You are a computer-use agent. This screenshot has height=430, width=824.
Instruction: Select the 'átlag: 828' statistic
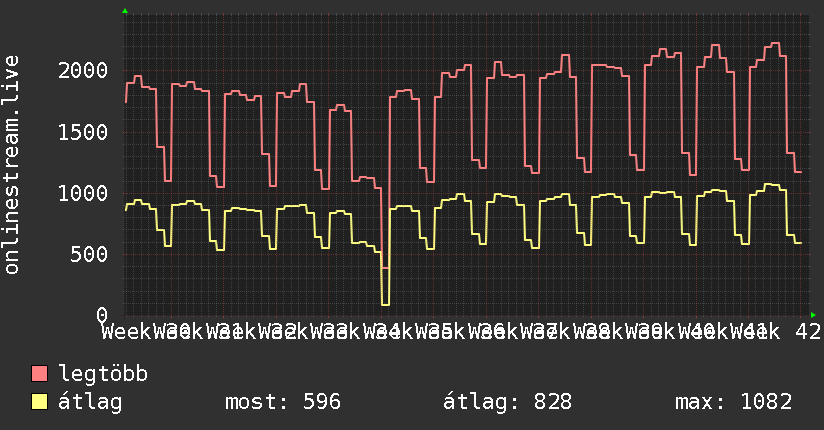[x=507, y=402]
